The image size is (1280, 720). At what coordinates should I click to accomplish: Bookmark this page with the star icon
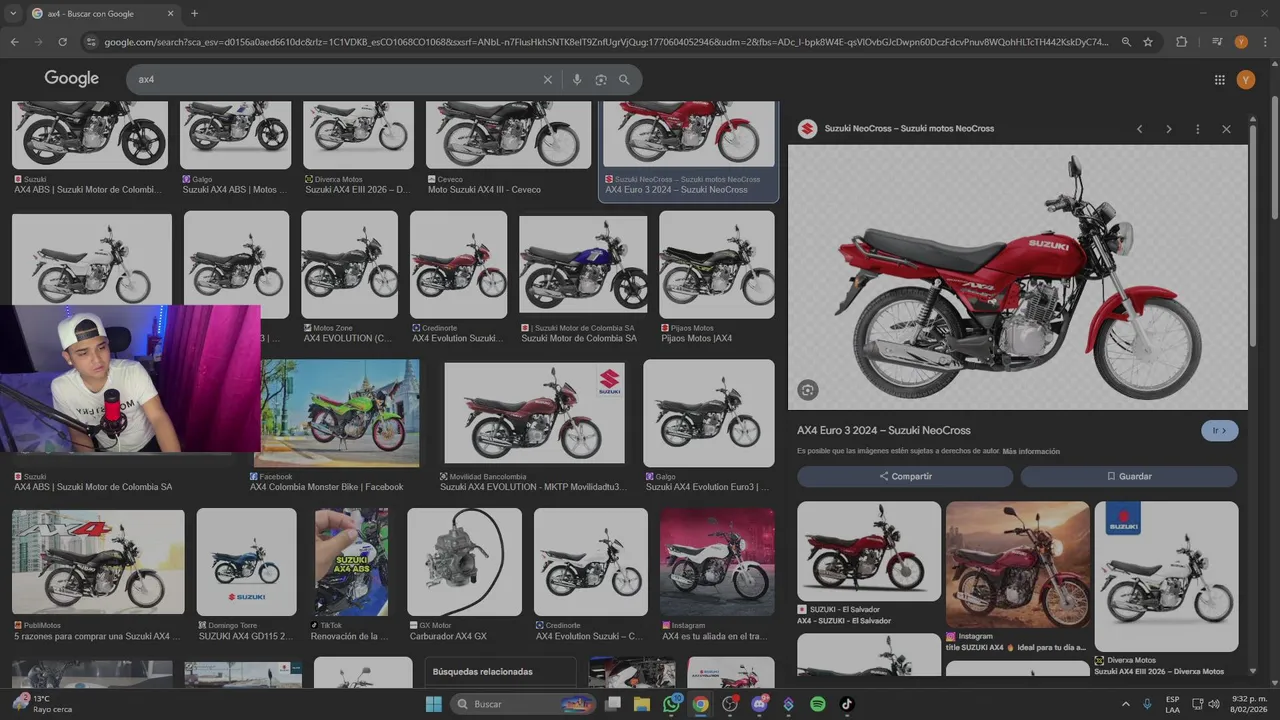[1148, 42]
